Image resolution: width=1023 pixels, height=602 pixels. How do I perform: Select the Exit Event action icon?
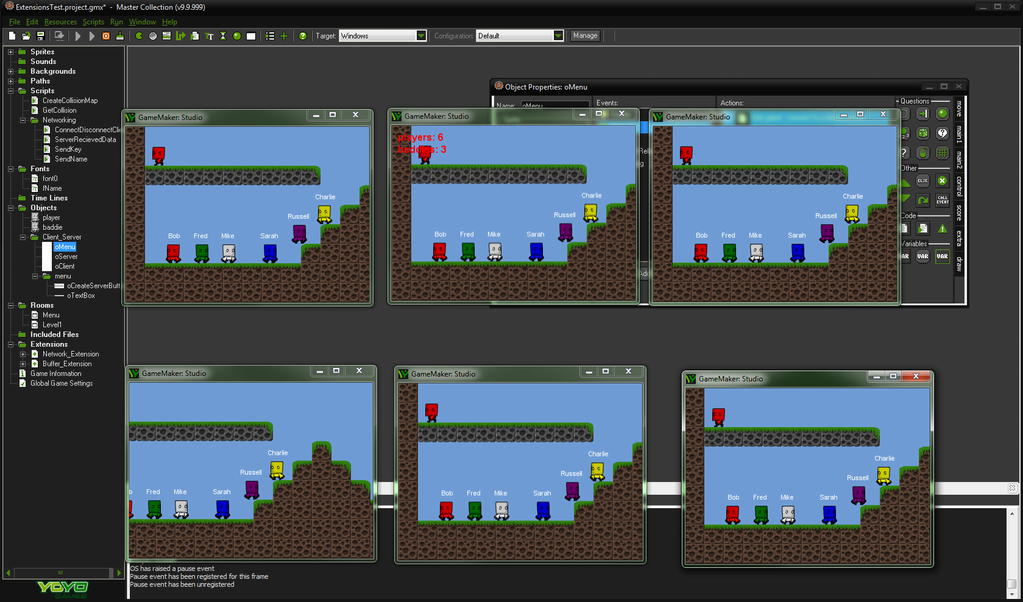coord(942,181)
